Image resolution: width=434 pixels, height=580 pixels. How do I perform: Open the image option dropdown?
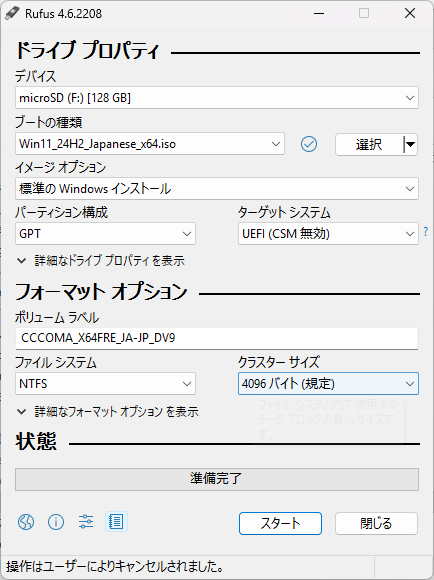[217, 189]
